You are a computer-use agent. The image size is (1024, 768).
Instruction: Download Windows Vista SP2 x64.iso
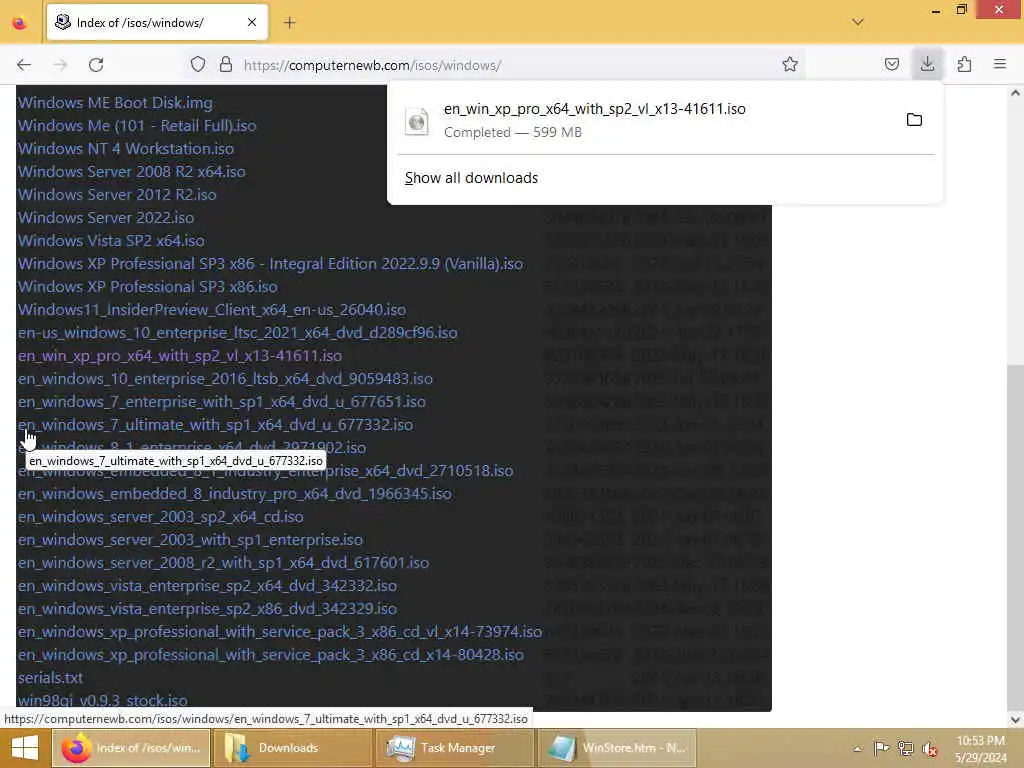[111, 241]
